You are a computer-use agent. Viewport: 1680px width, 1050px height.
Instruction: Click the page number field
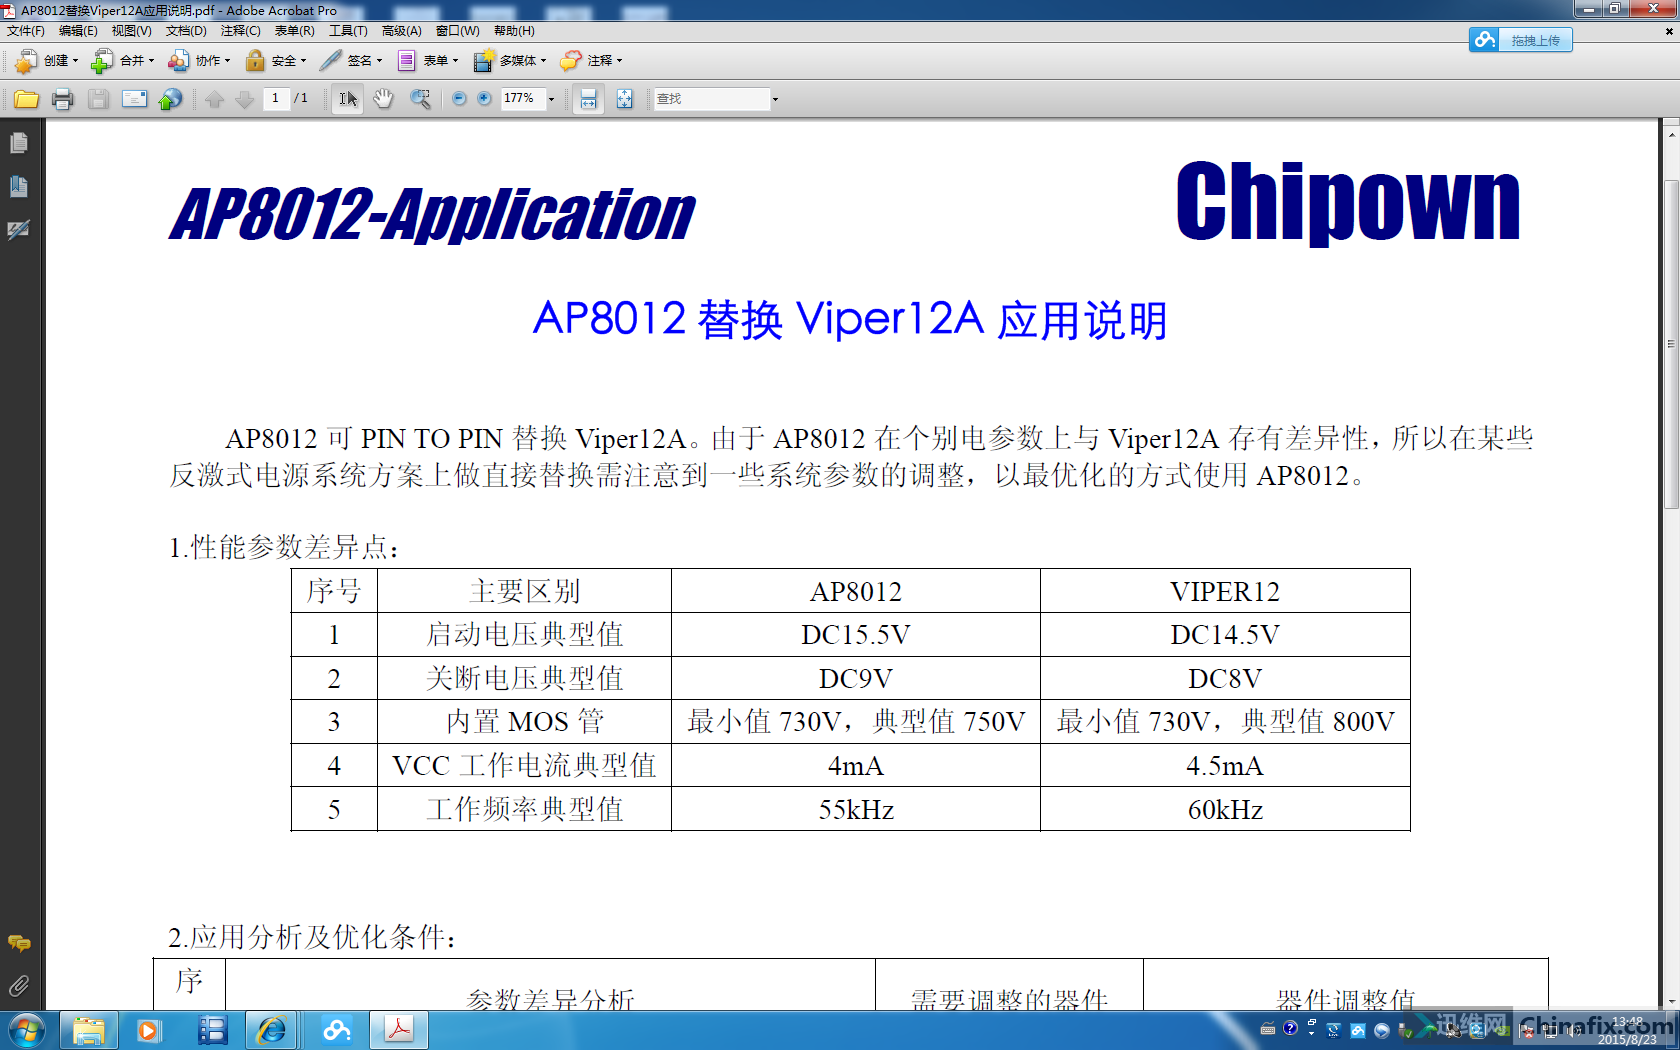pyautogui.click(x=276, y=98)
